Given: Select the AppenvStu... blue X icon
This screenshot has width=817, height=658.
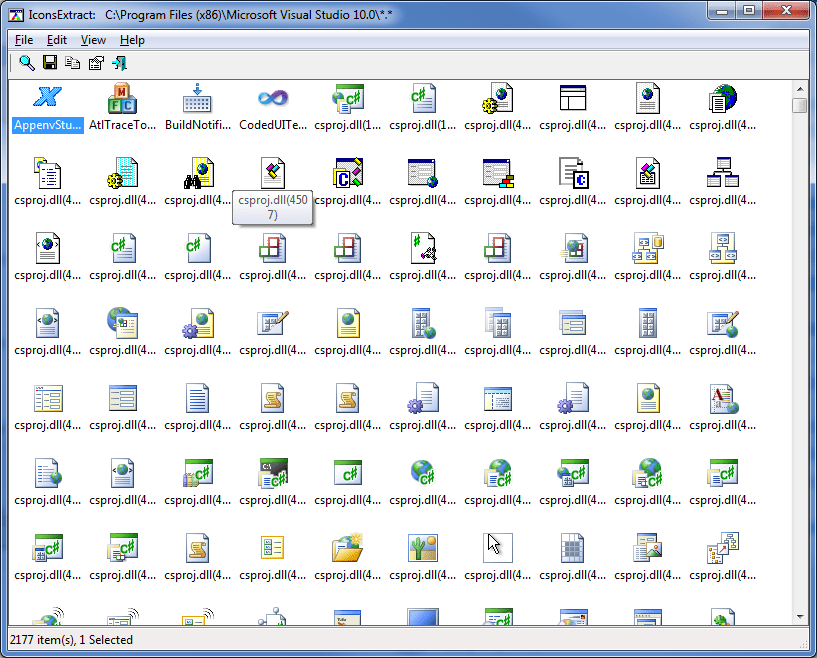Looking at the screenshot, I should click(x=47, y=97).
